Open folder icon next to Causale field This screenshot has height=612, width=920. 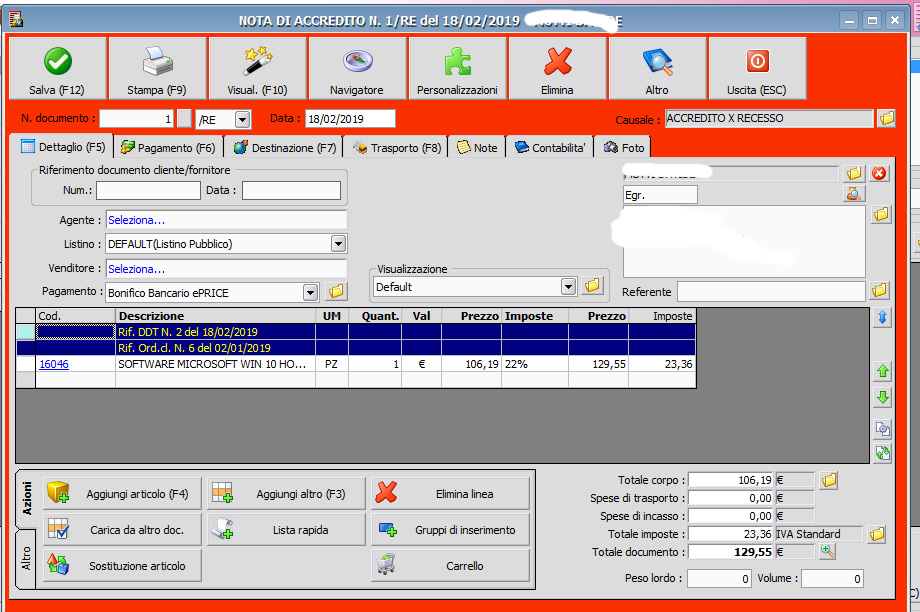pyautogui.click(x=887, y=119)
